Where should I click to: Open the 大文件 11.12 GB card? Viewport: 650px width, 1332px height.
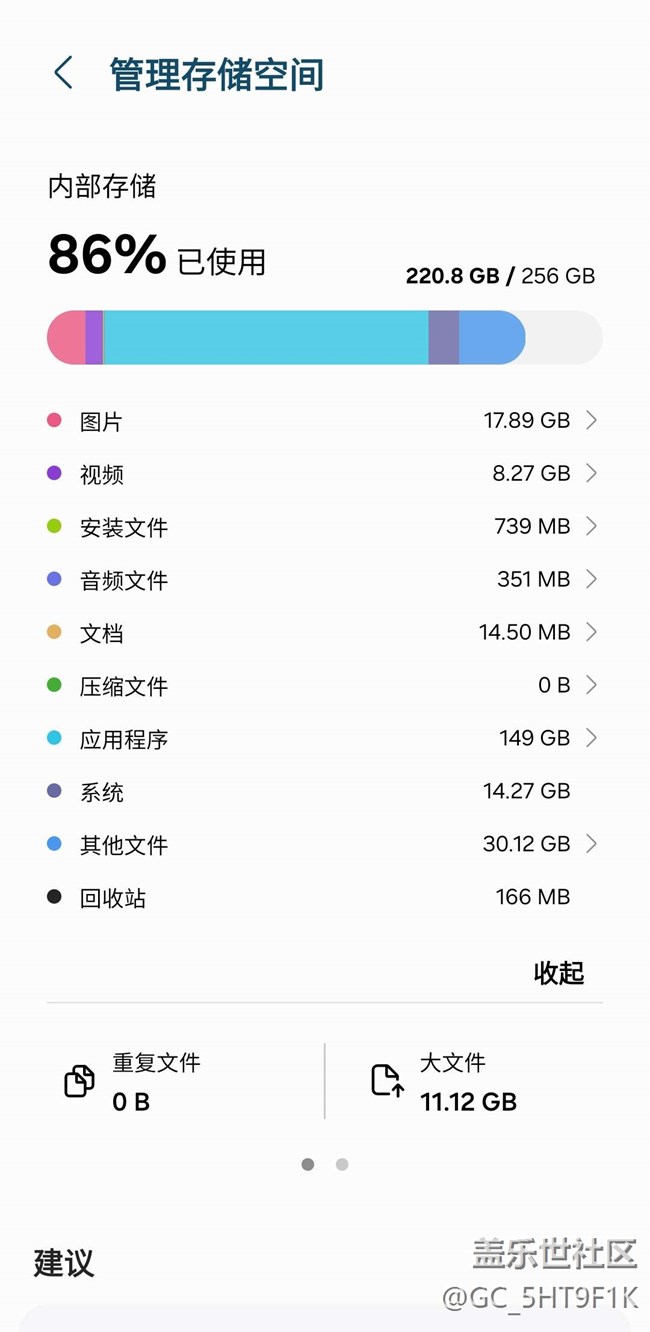click(467, 1082)
